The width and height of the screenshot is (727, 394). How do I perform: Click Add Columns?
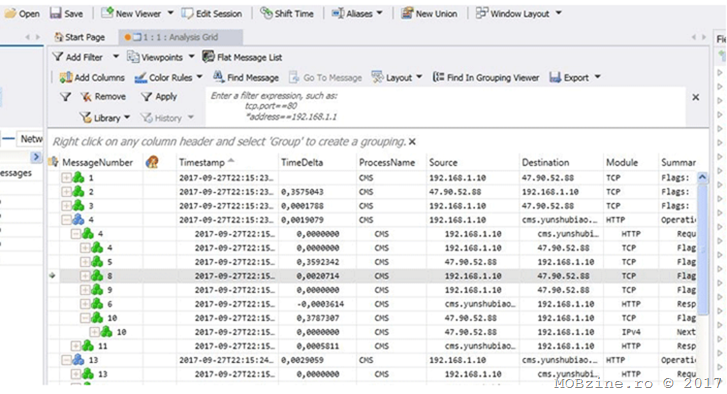click(x=92, y=77)
